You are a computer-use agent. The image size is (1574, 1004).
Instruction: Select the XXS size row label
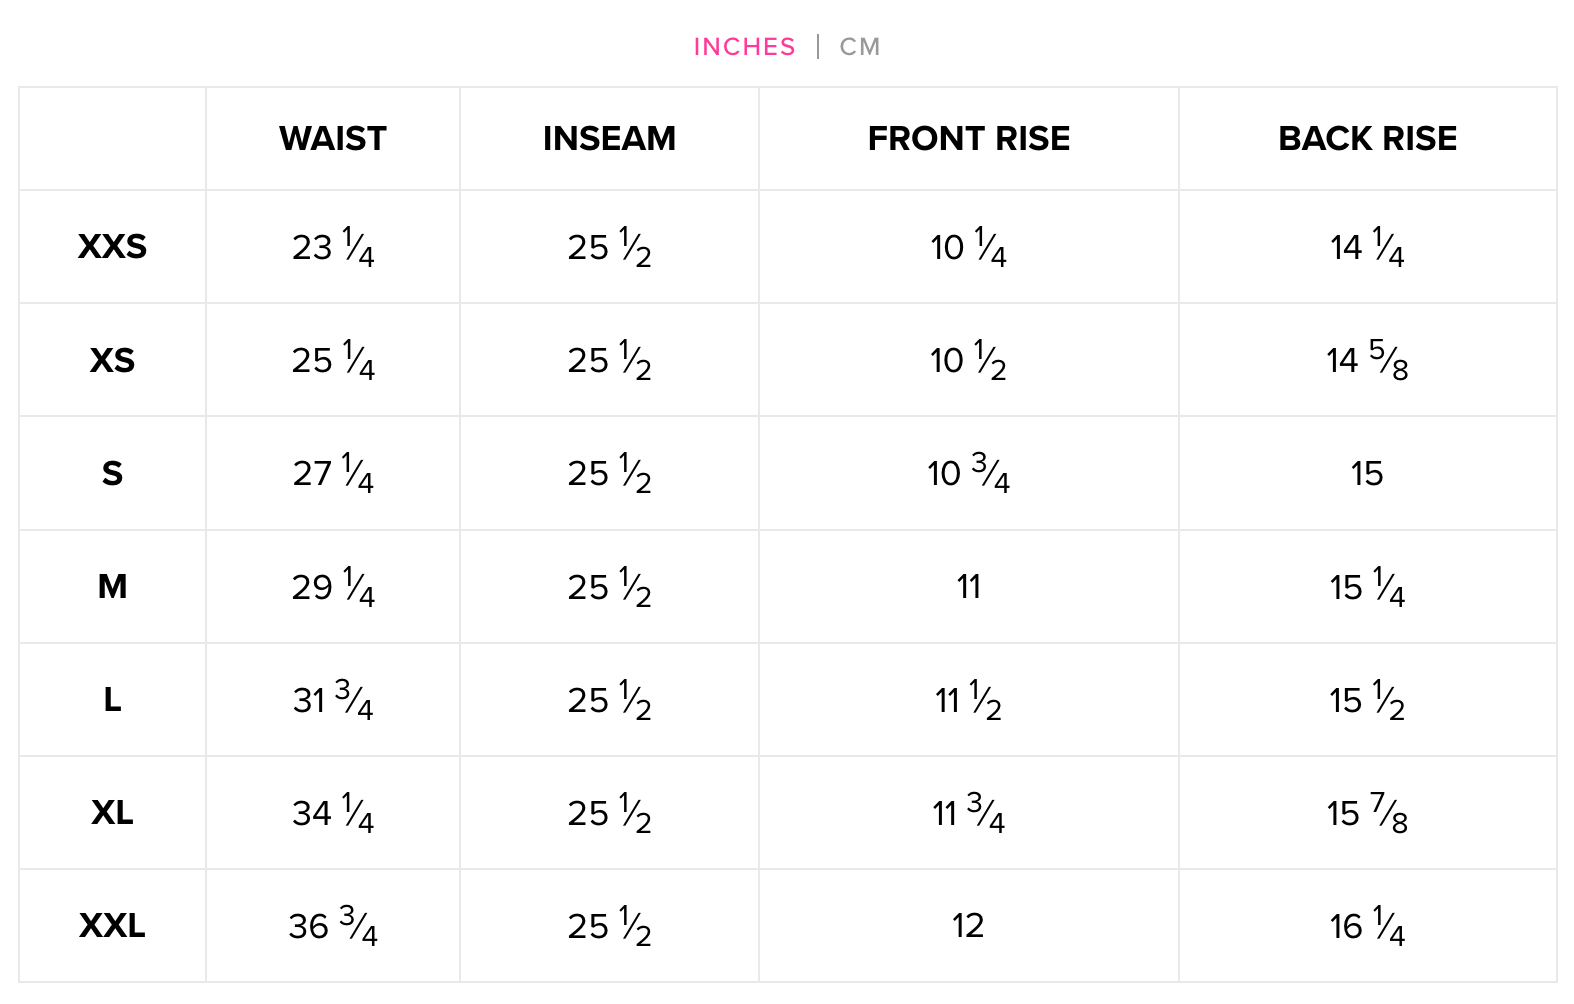click(112, 246)
